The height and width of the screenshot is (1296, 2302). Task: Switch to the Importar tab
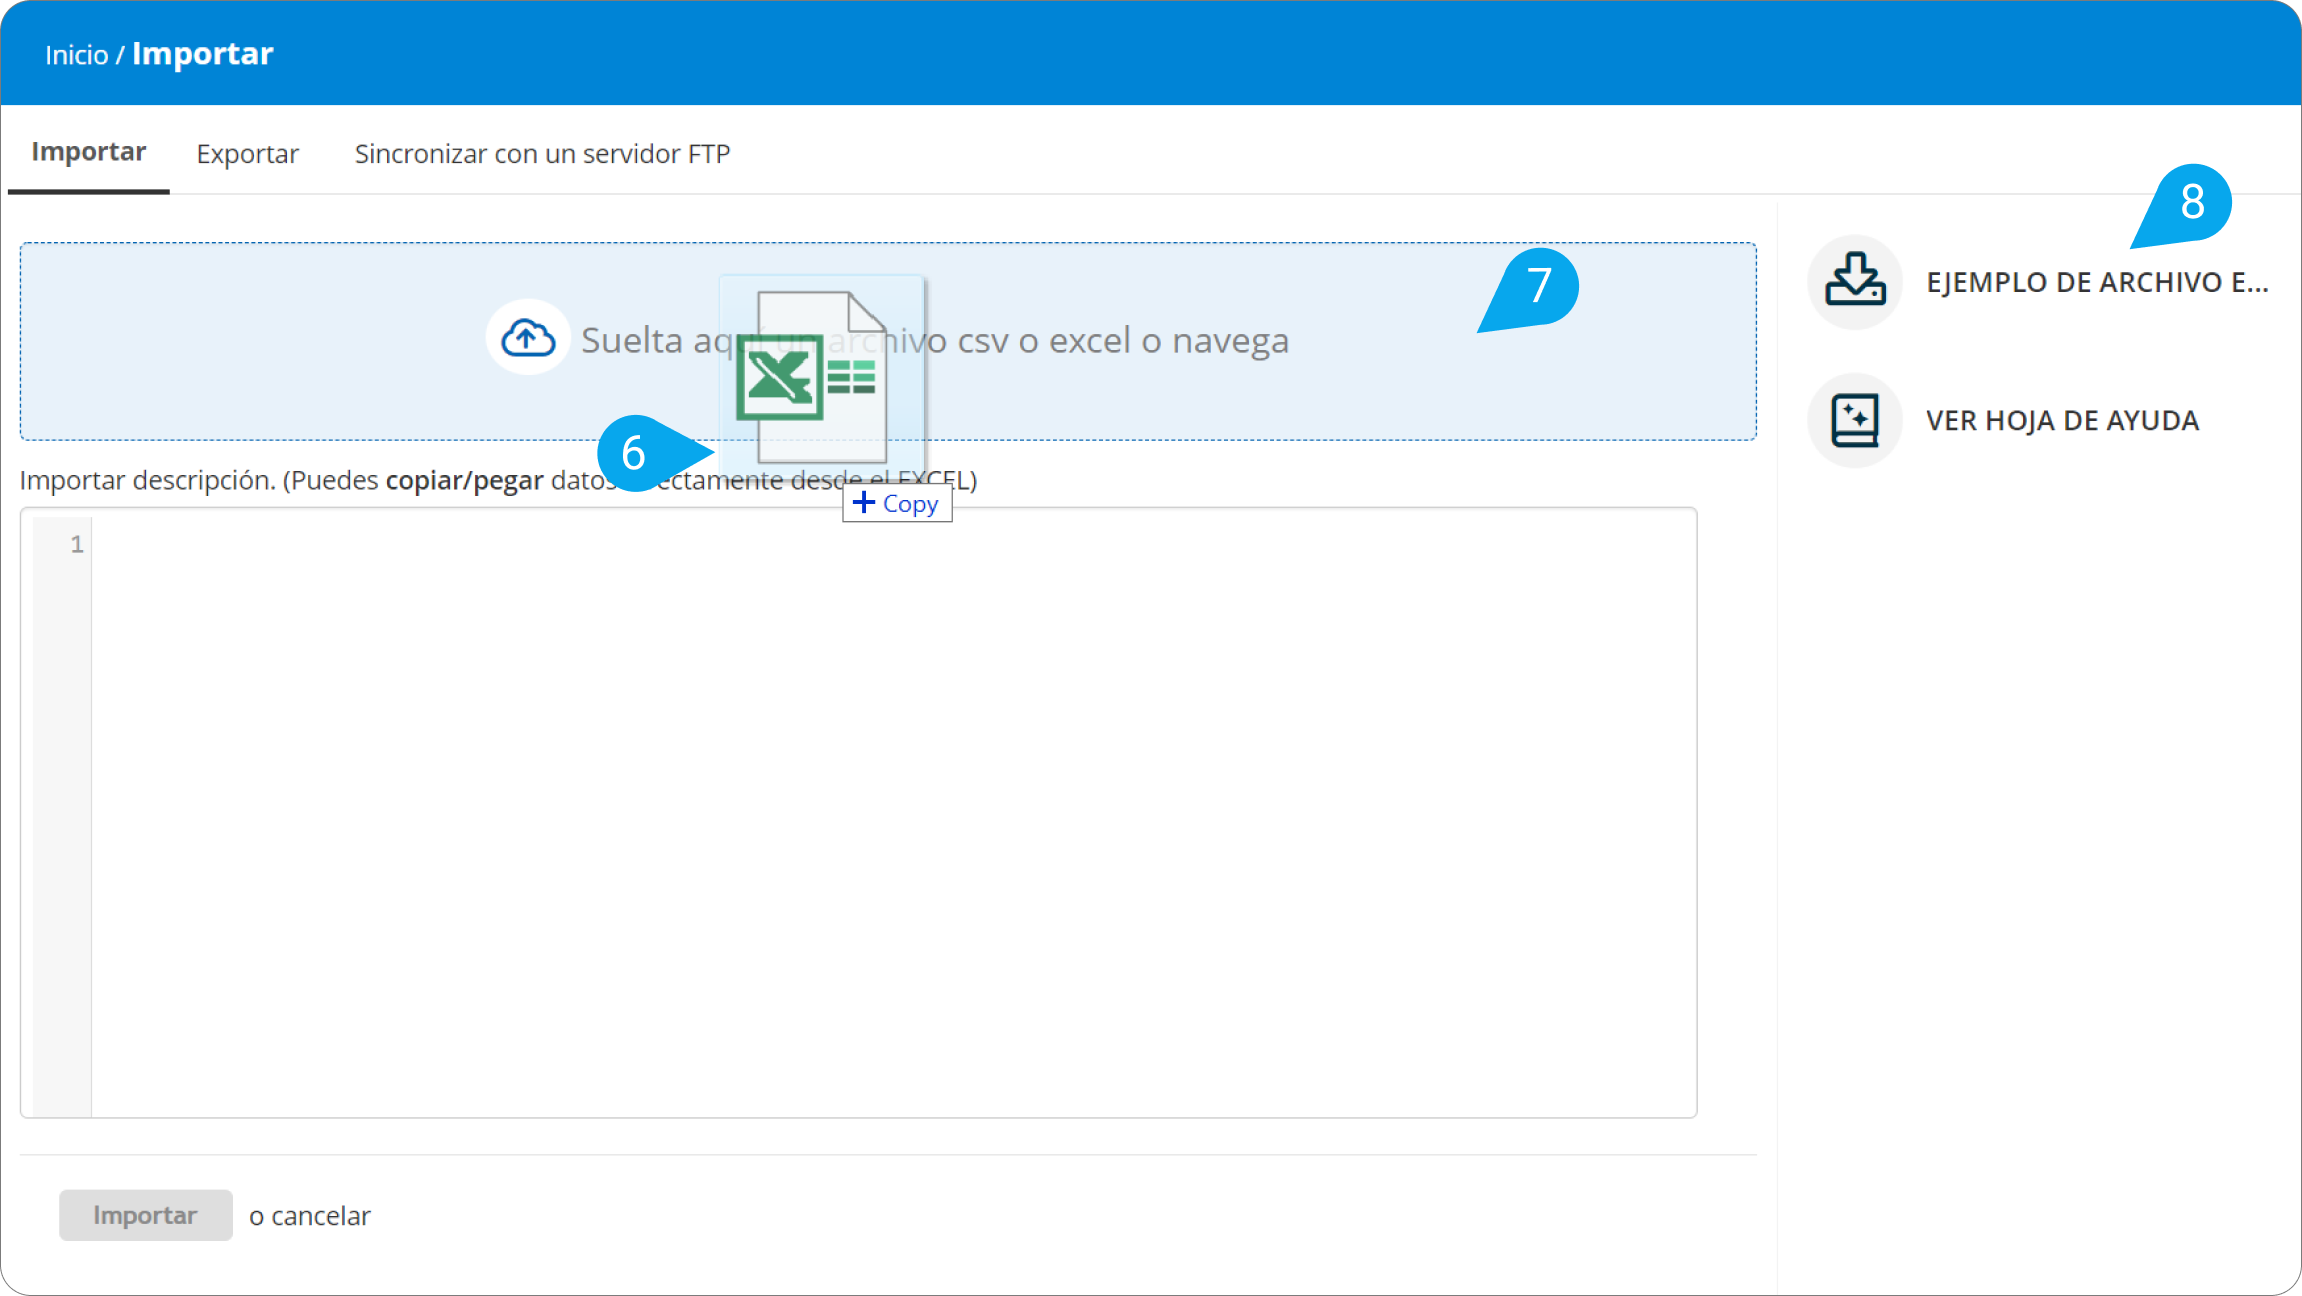pos(89,152)
